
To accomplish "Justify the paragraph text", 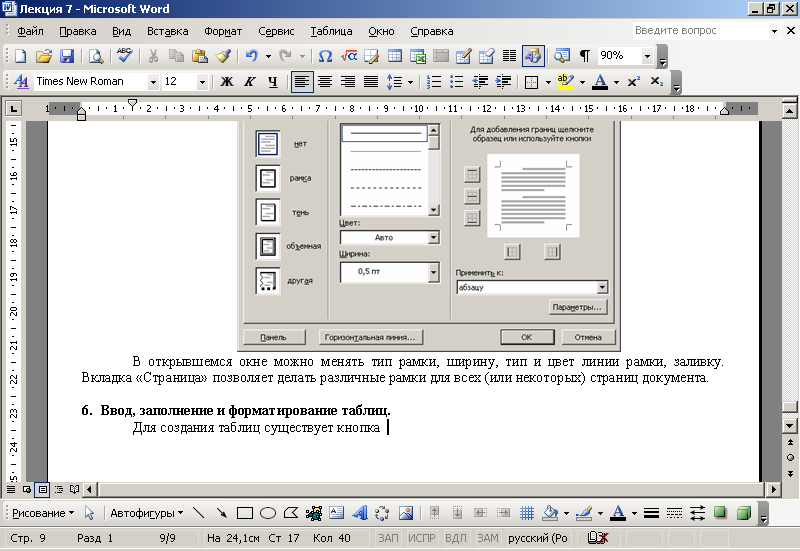I will pyautogui.click(x=371, y=82).
